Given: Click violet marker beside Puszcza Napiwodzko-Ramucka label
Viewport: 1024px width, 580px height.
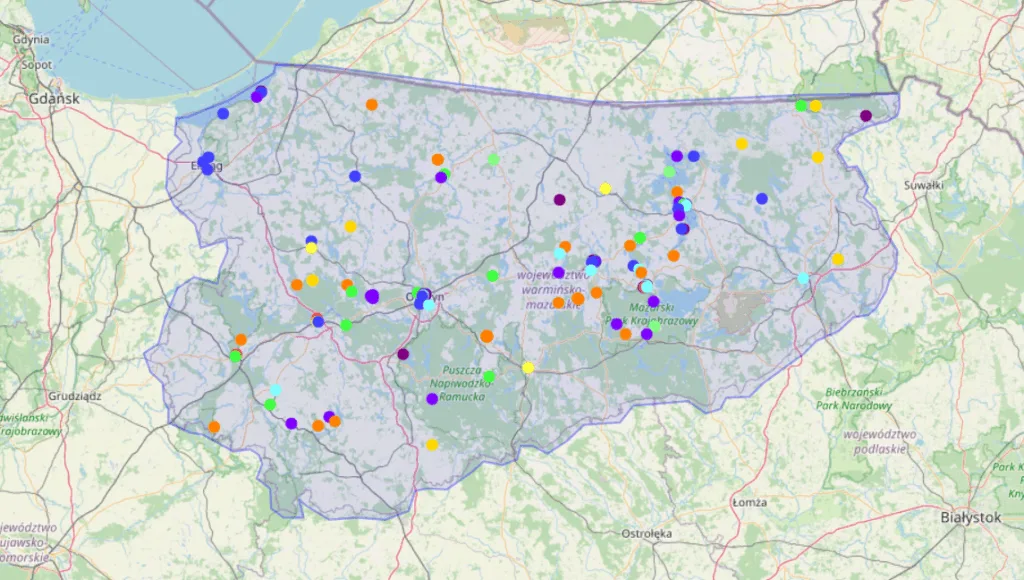Looking at the screenshot, I should (x=432, y=399).
